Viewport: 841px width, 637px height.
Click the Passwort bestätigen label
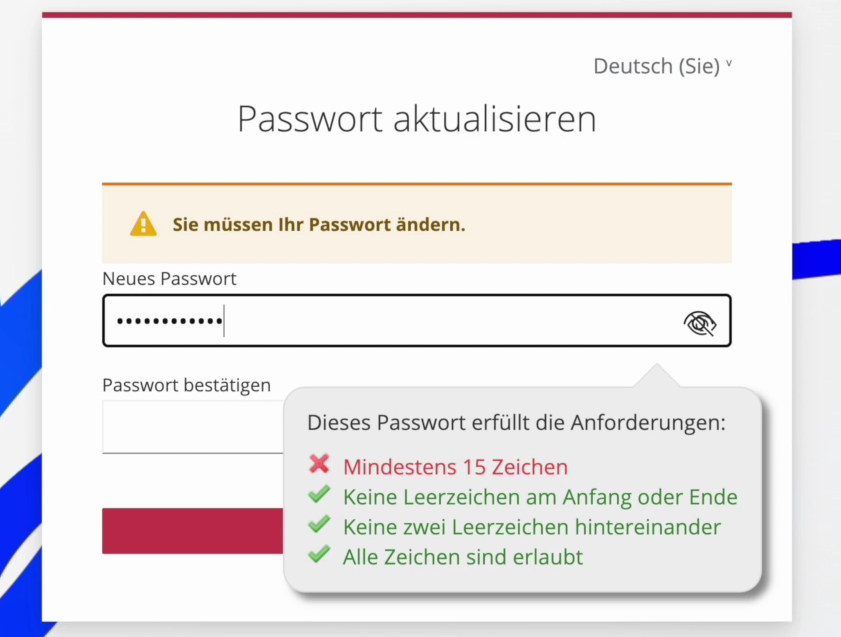186,385
